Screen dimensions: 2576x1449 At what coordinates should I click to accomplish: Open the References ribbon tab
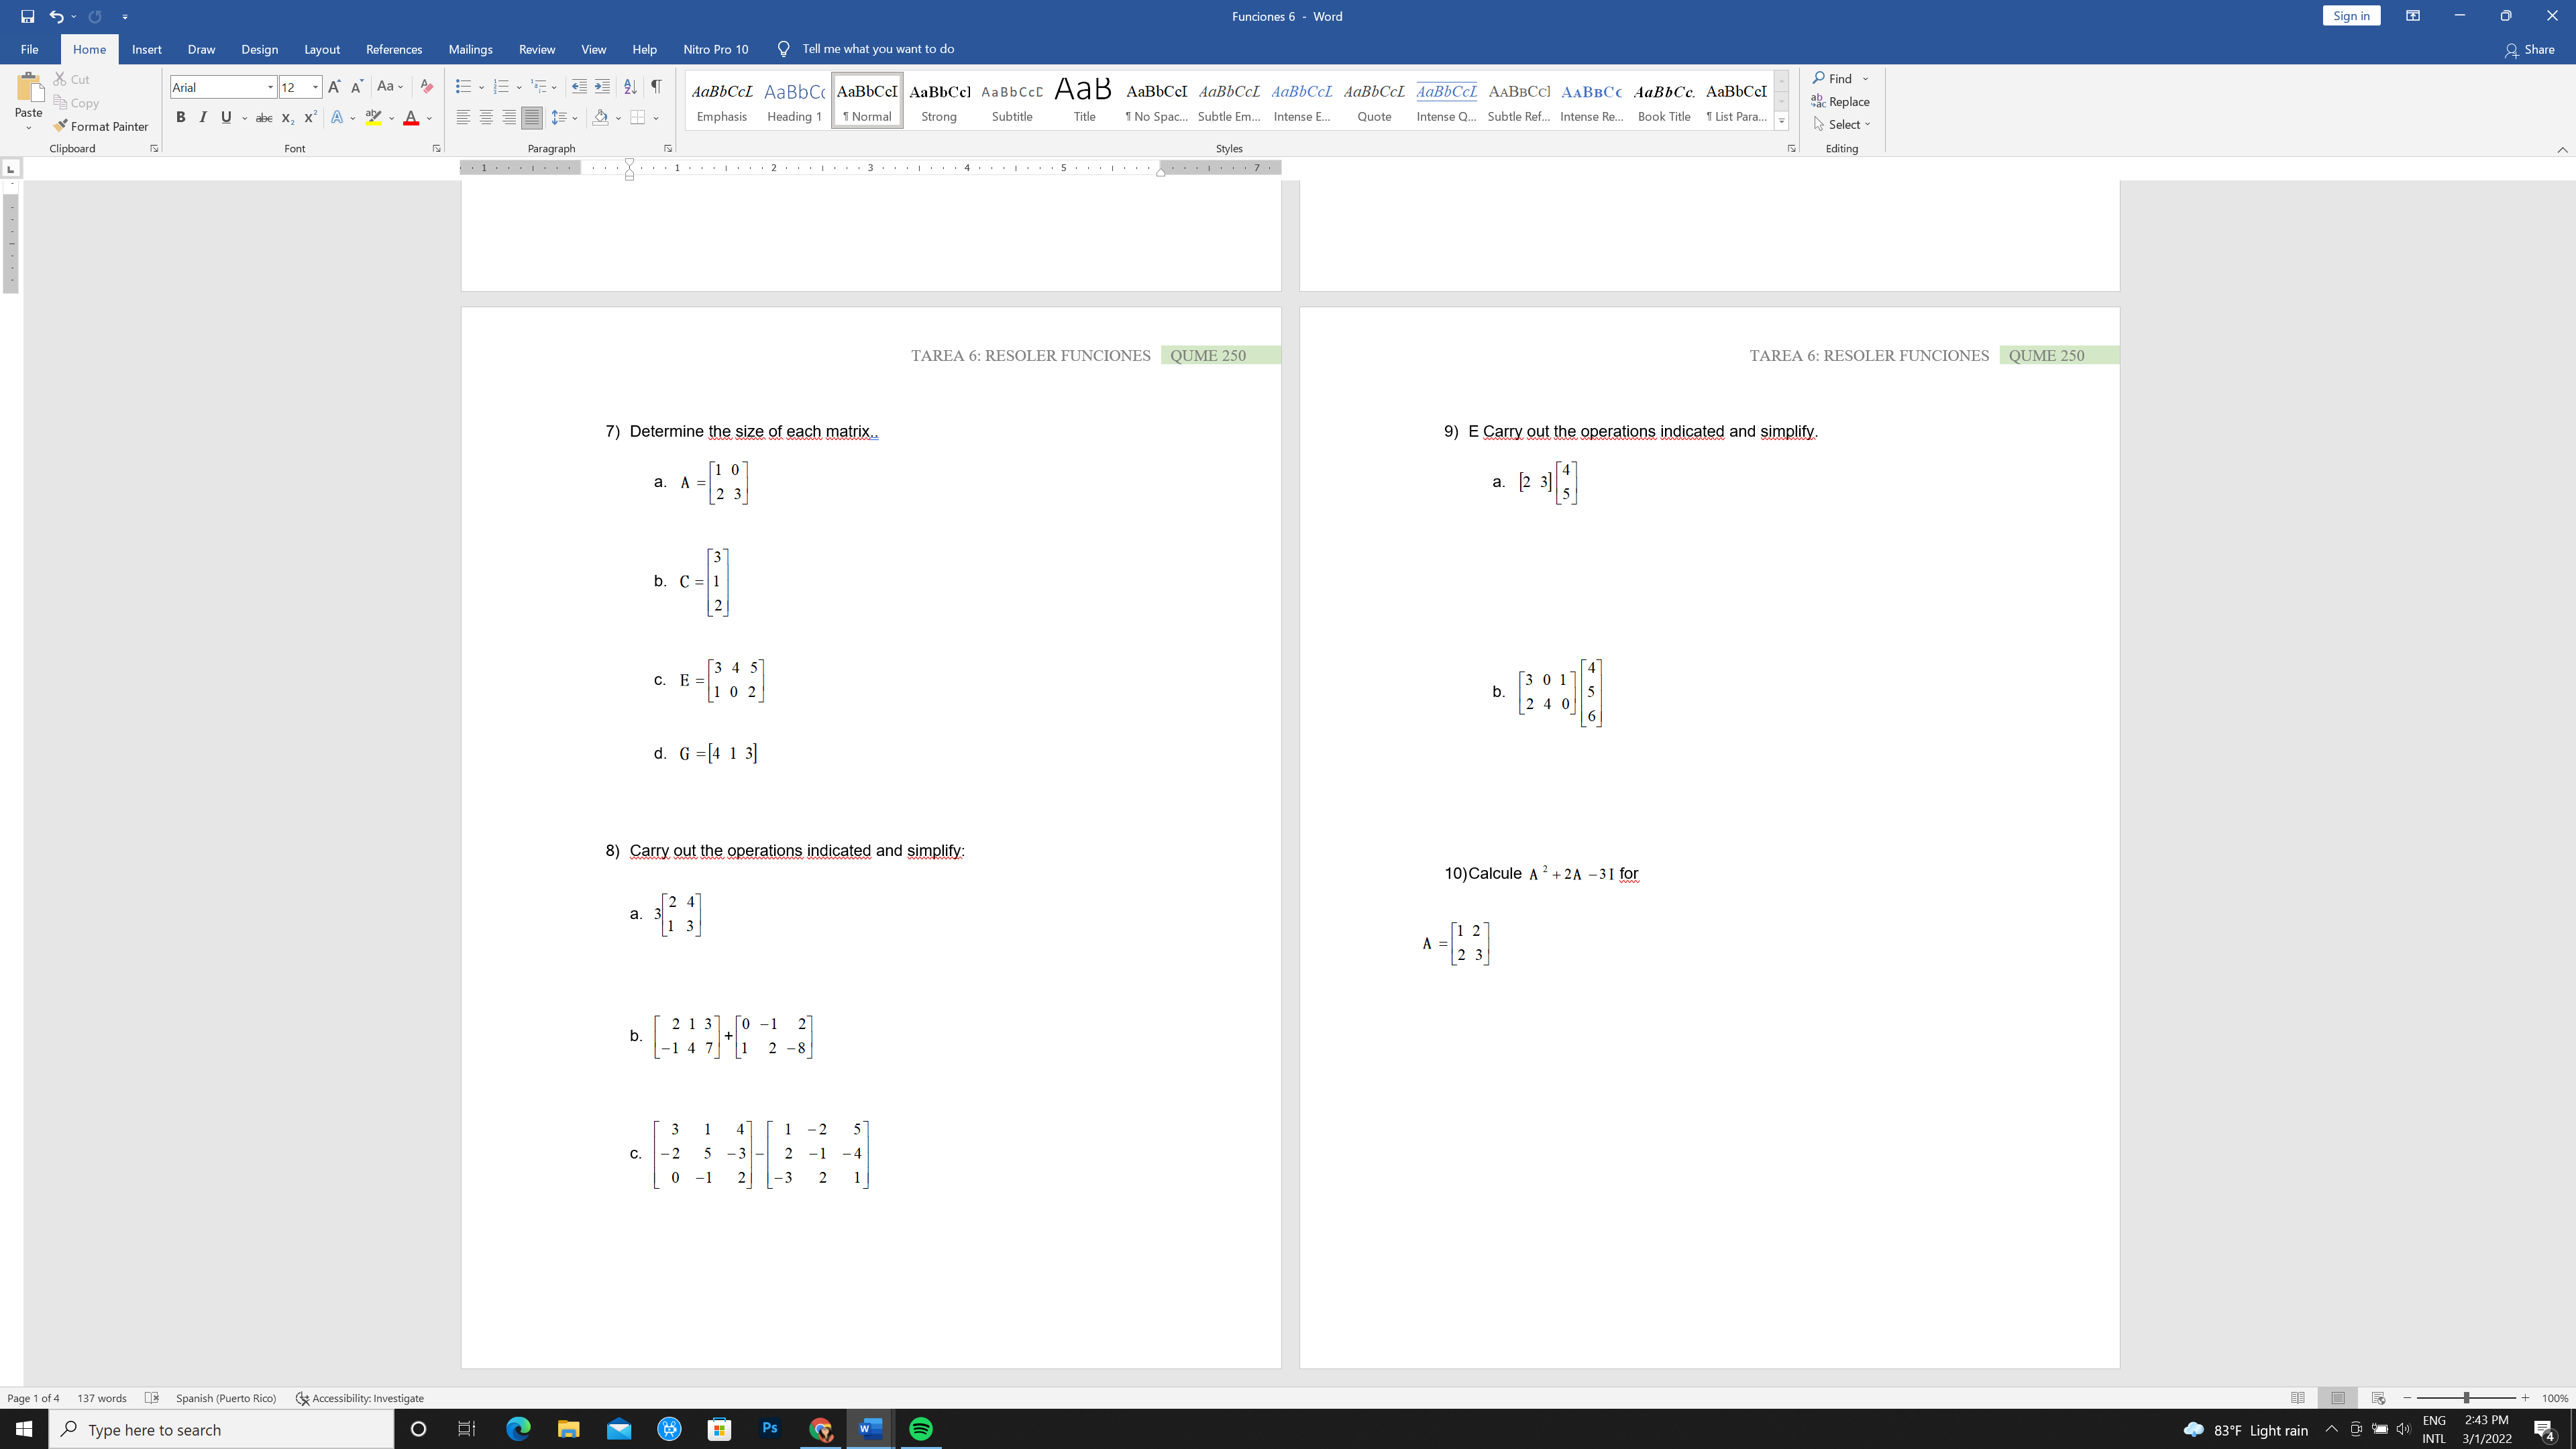coord(393,49)
